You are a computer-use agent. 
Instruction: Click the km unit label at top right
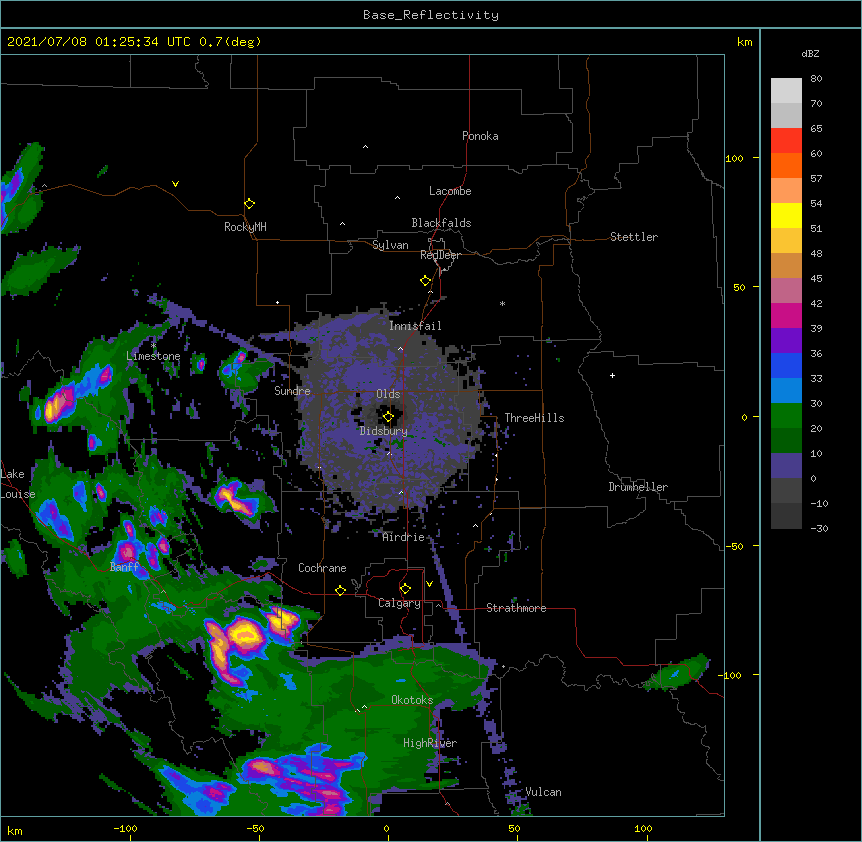coord(744,42)
